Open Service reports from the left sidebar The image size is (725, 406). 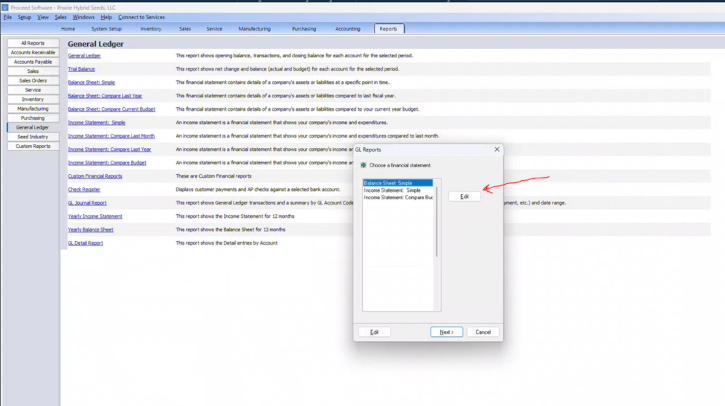pos(33,90)
